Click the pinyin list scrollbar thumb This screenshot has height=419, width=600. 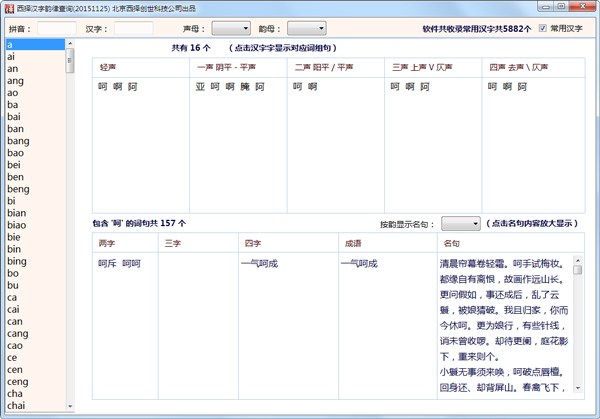pyautogui.click(x=70, y=60)
